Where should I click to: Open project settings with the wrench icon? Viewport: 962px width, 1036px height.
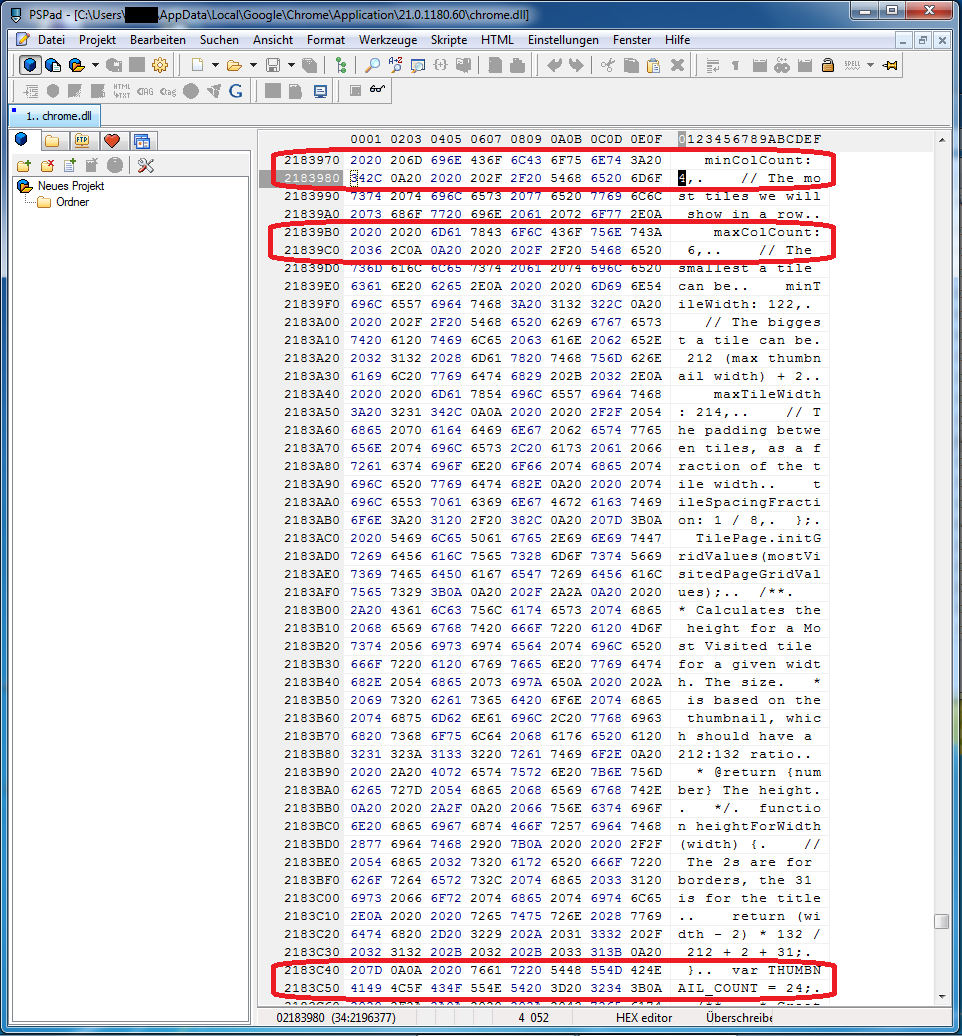click(x=145, y=166)
